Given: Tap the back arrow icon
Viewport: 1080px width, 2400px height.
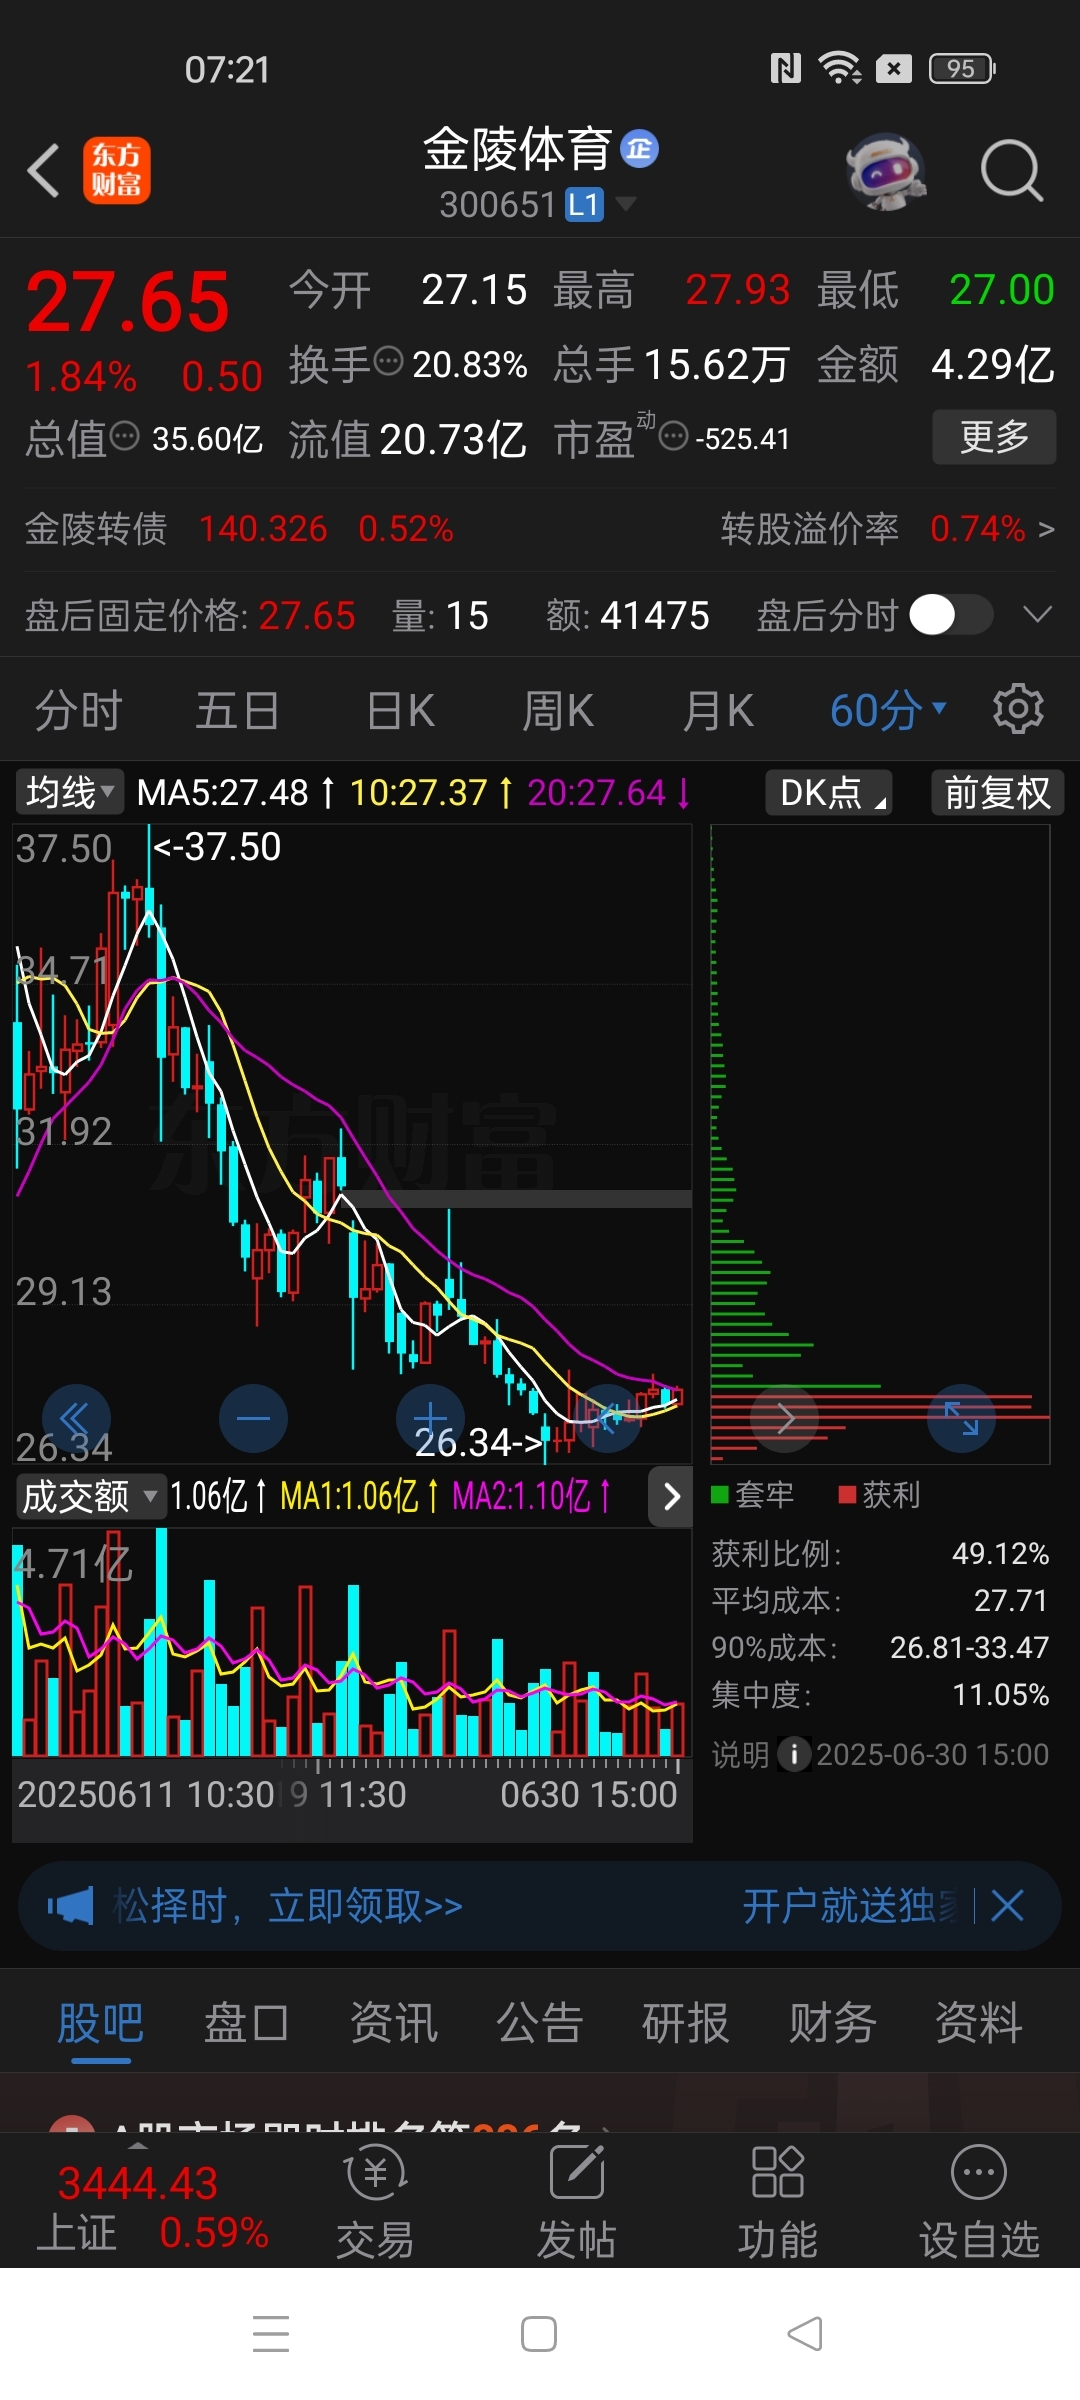Looking at the screenshot, I should point(44,171).
